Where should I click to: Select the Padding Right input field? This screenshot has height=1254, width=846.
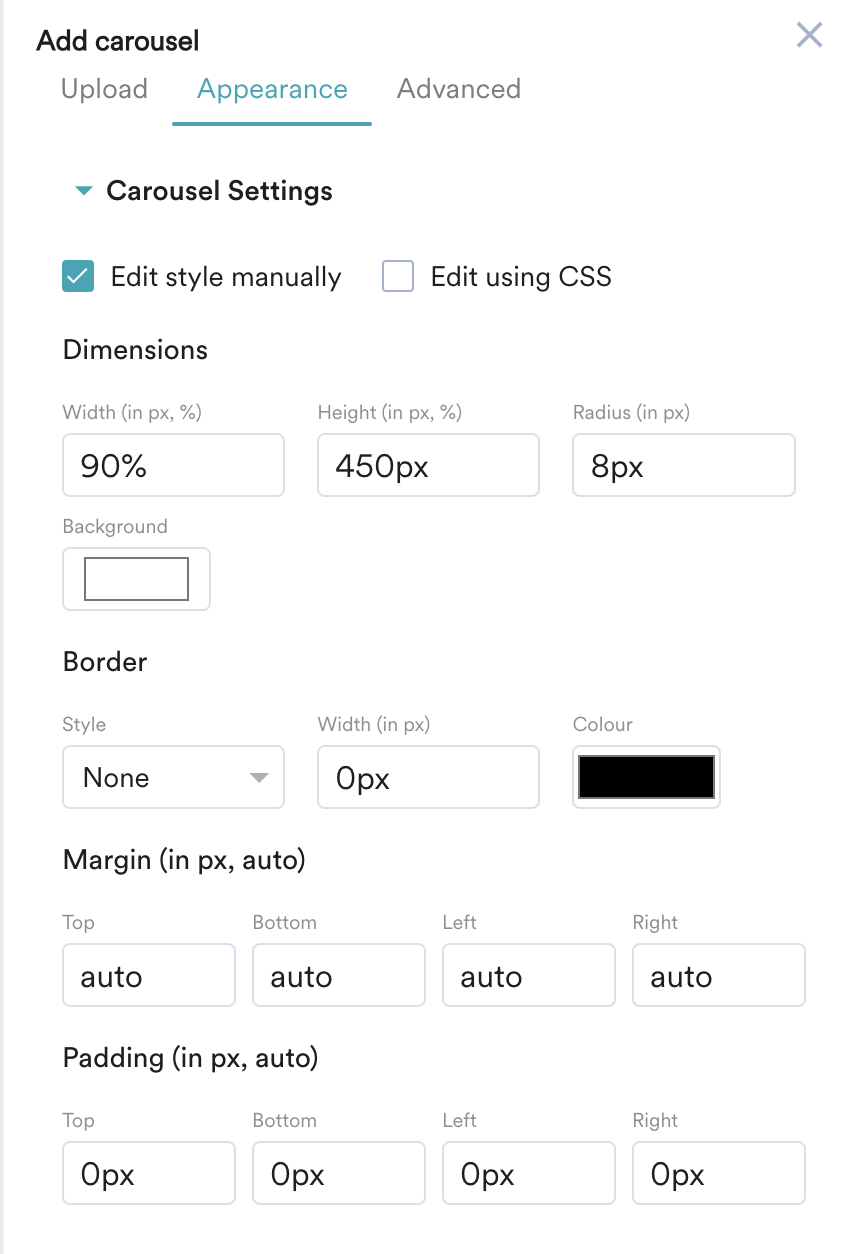pyautogui.click(x=718, y=1173)
